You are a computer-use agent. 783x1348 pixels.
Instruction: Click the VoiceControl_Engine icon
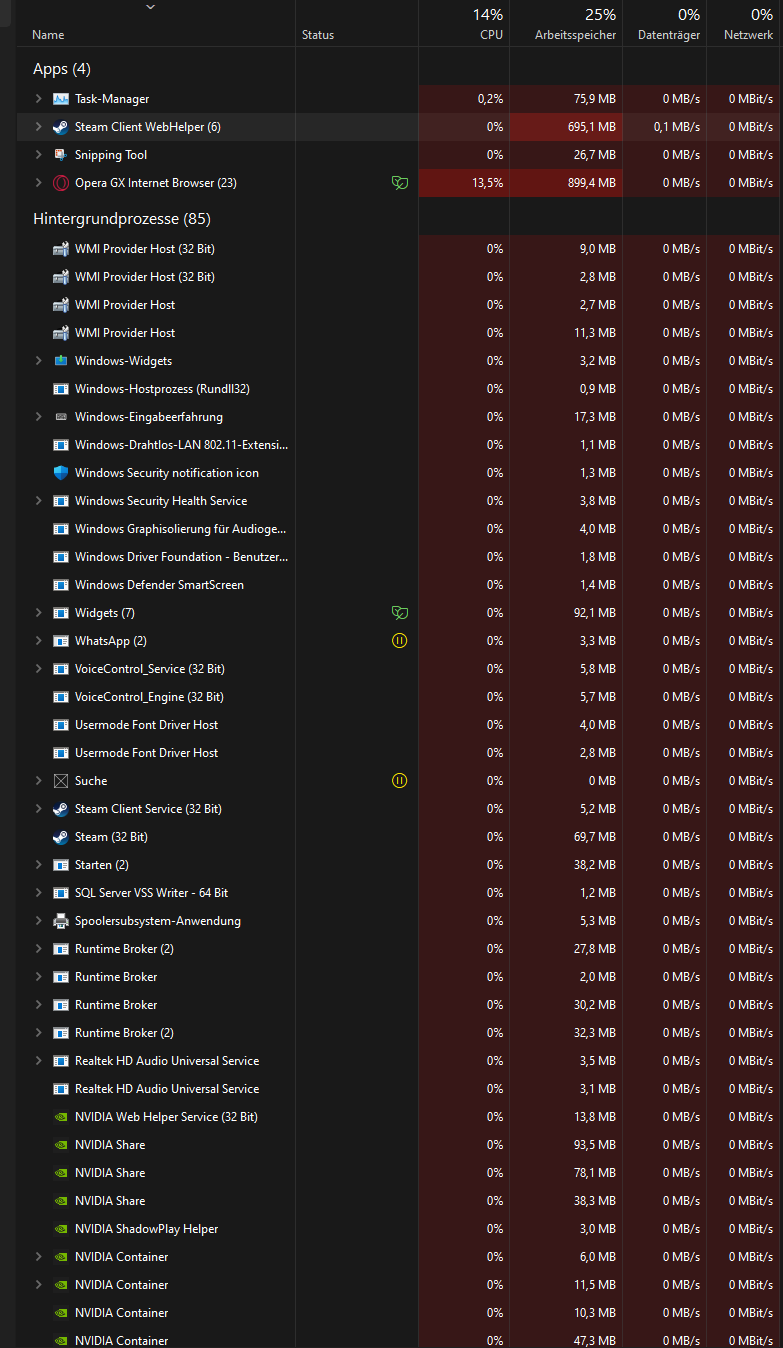pos(60,697)
